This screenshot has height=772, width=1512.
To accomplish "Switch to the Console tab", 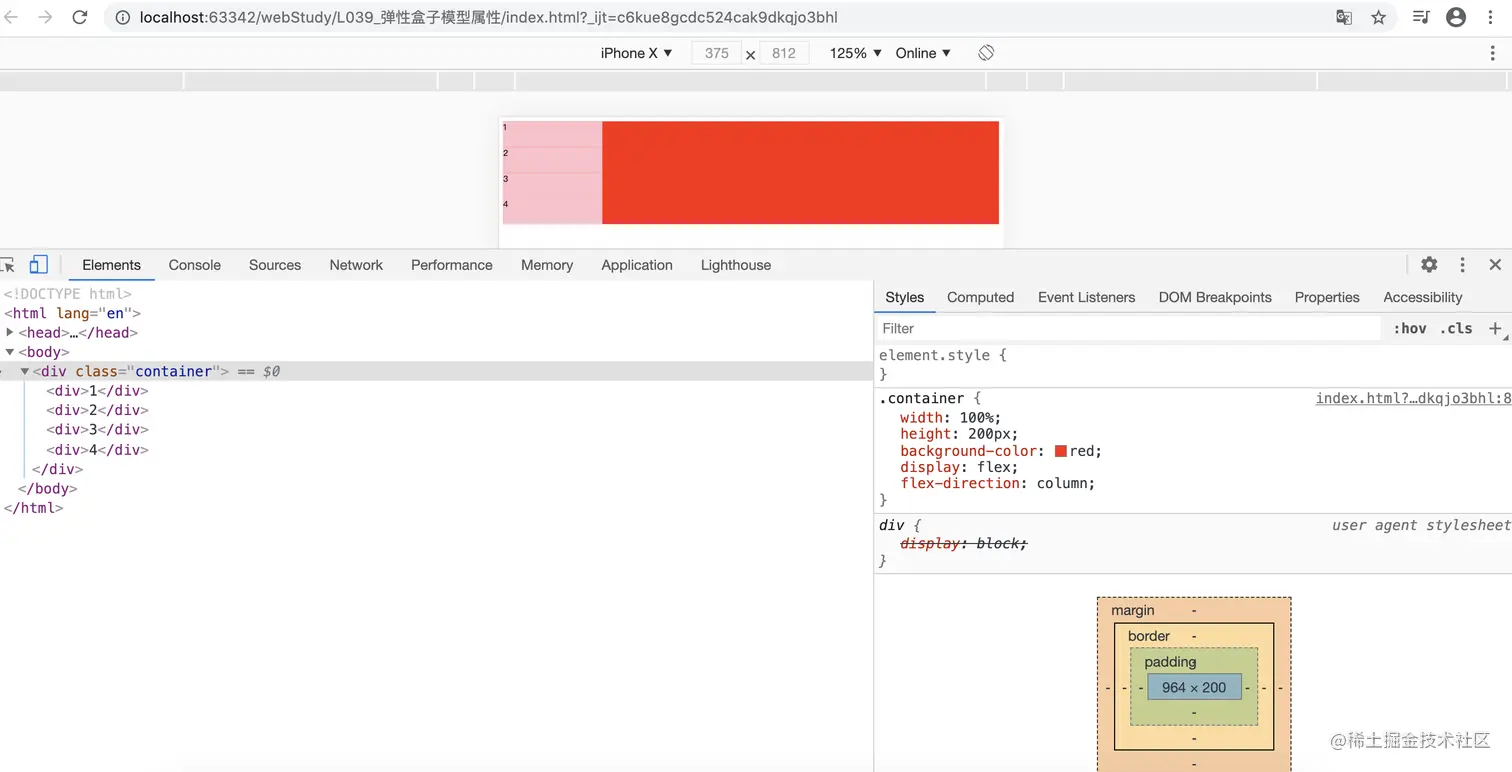I will (x=194, y=265).
